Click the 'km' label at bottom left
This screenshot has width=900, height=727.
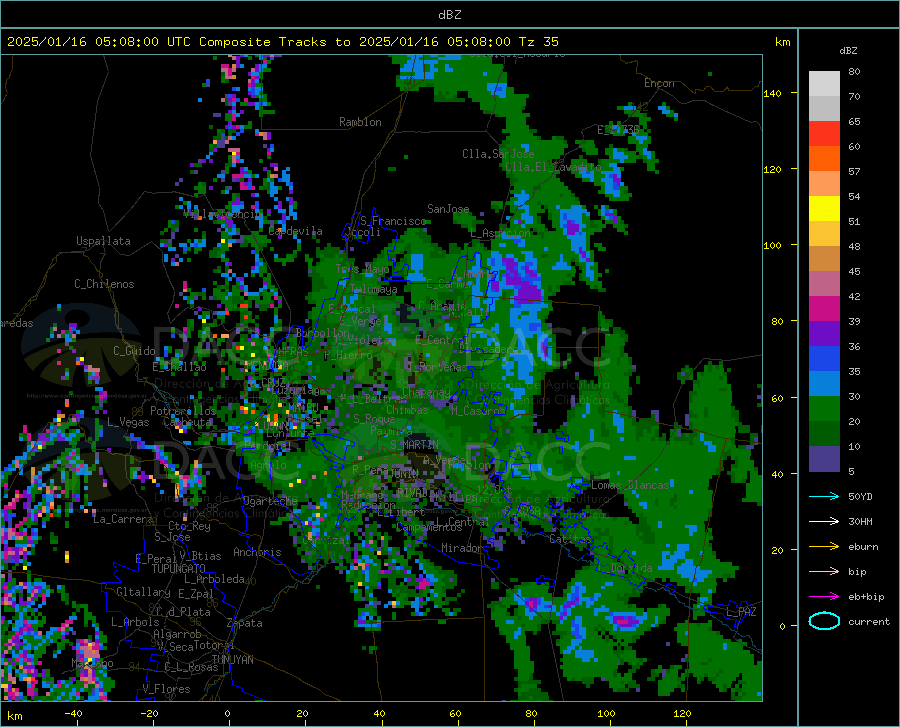coord(14,716)
